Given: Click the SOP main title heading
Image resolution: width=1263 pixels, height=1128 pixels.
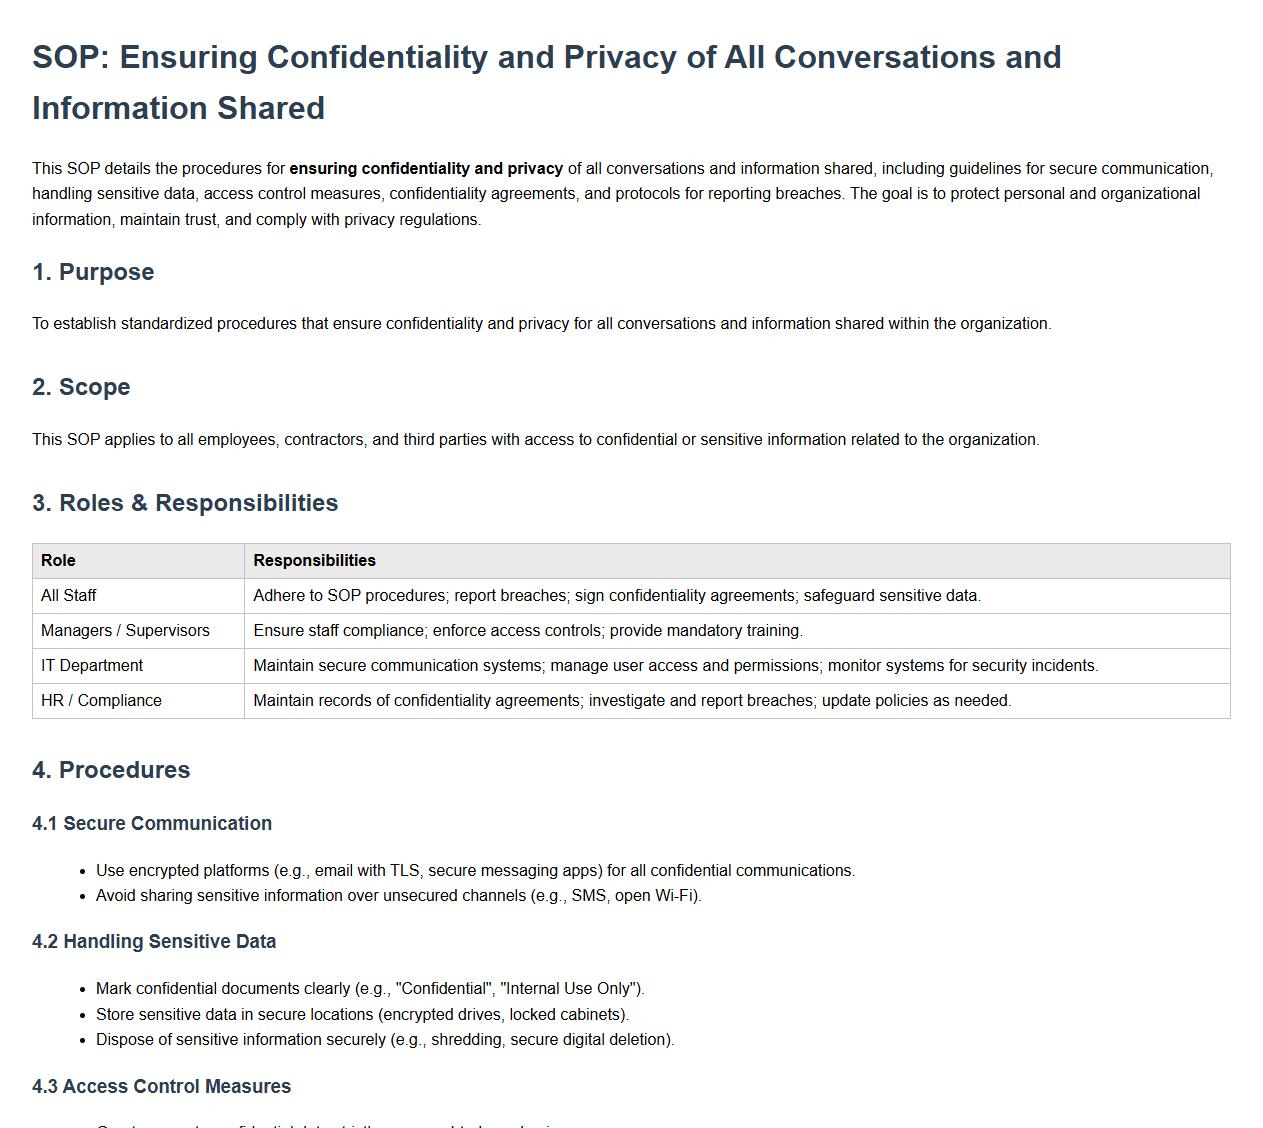Looking at the screenshot, I should [x=546, y=82].
